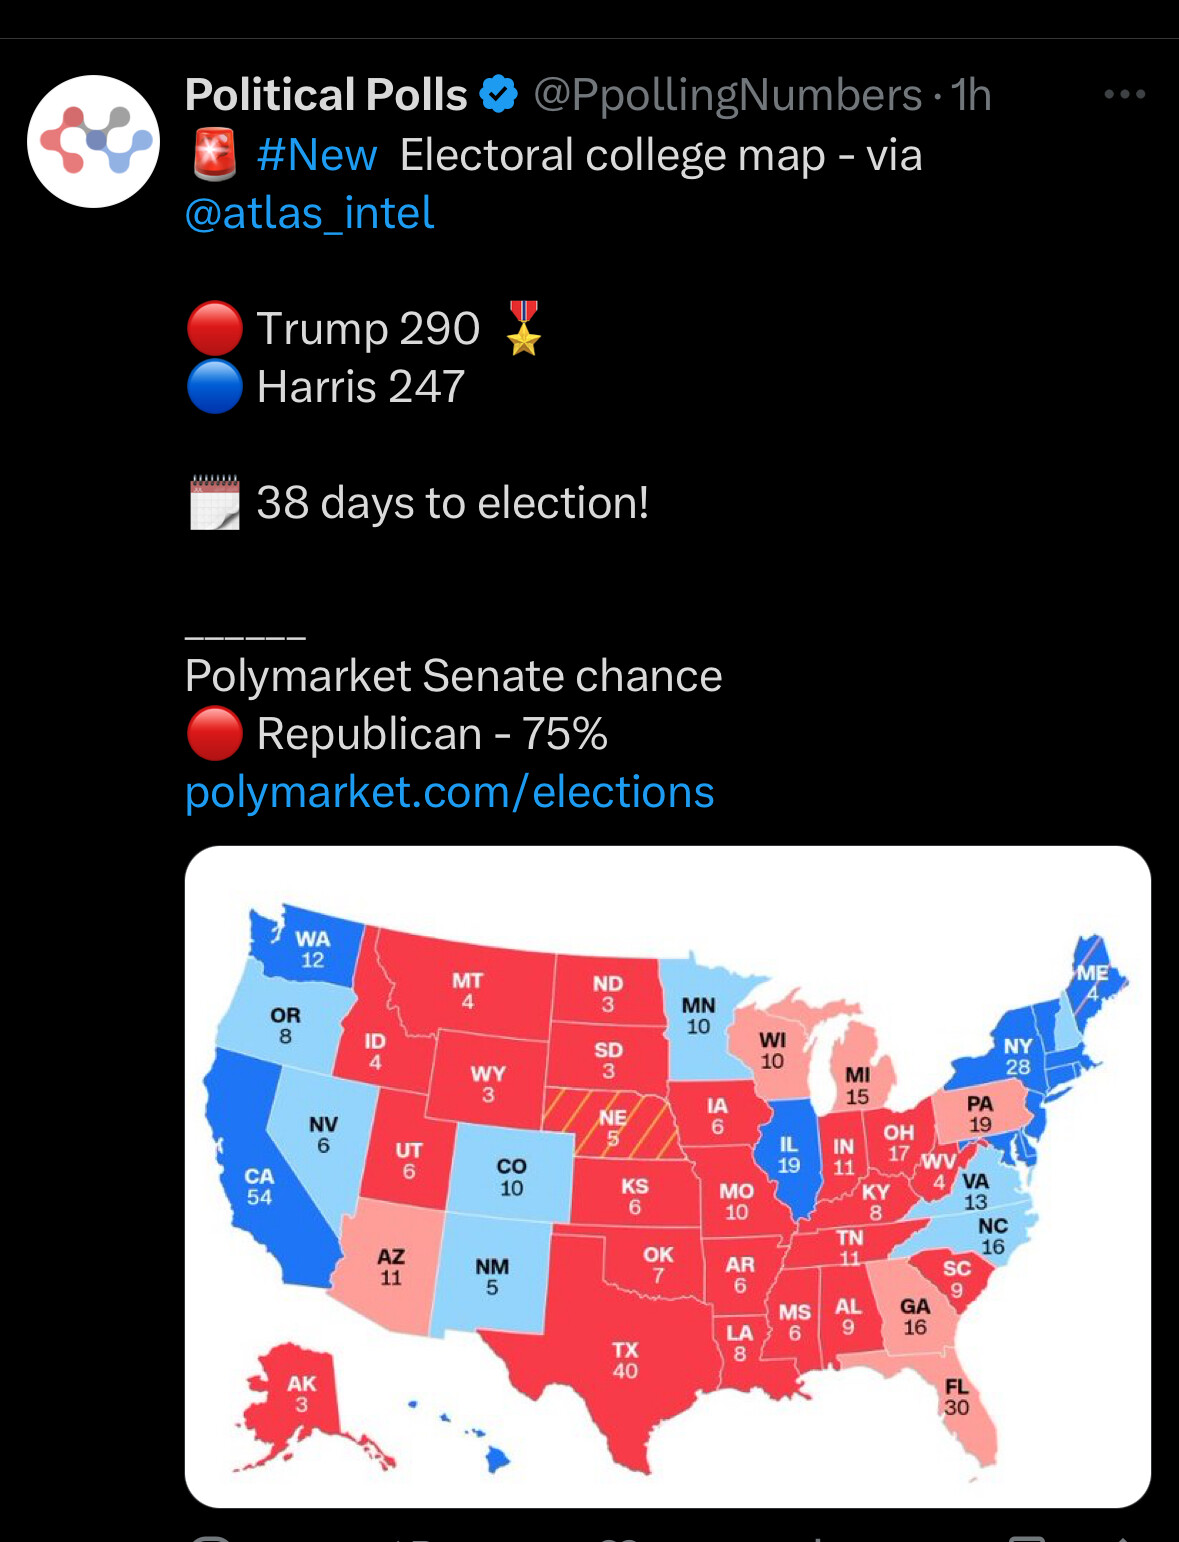1179x1542 pixels.
Task: Click Florida labeled FL 30 on map
Action: click(956, 1397)
